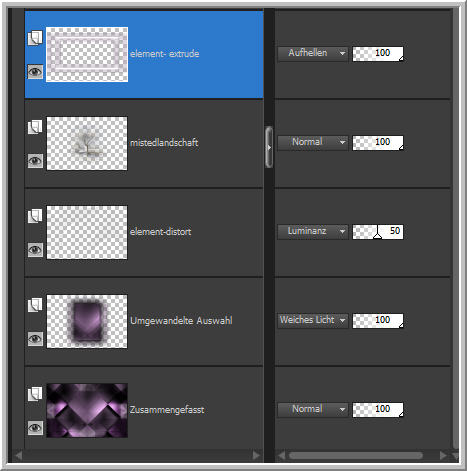This screenshot has height=471, width=467.
Task: Click the layer type icon of element- extrude
Action: tap(35, 38)
